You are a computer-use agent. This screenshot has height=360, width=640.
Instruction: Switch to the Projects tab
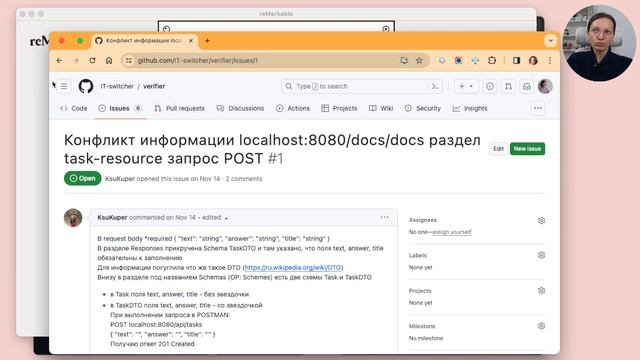(339, 108)
